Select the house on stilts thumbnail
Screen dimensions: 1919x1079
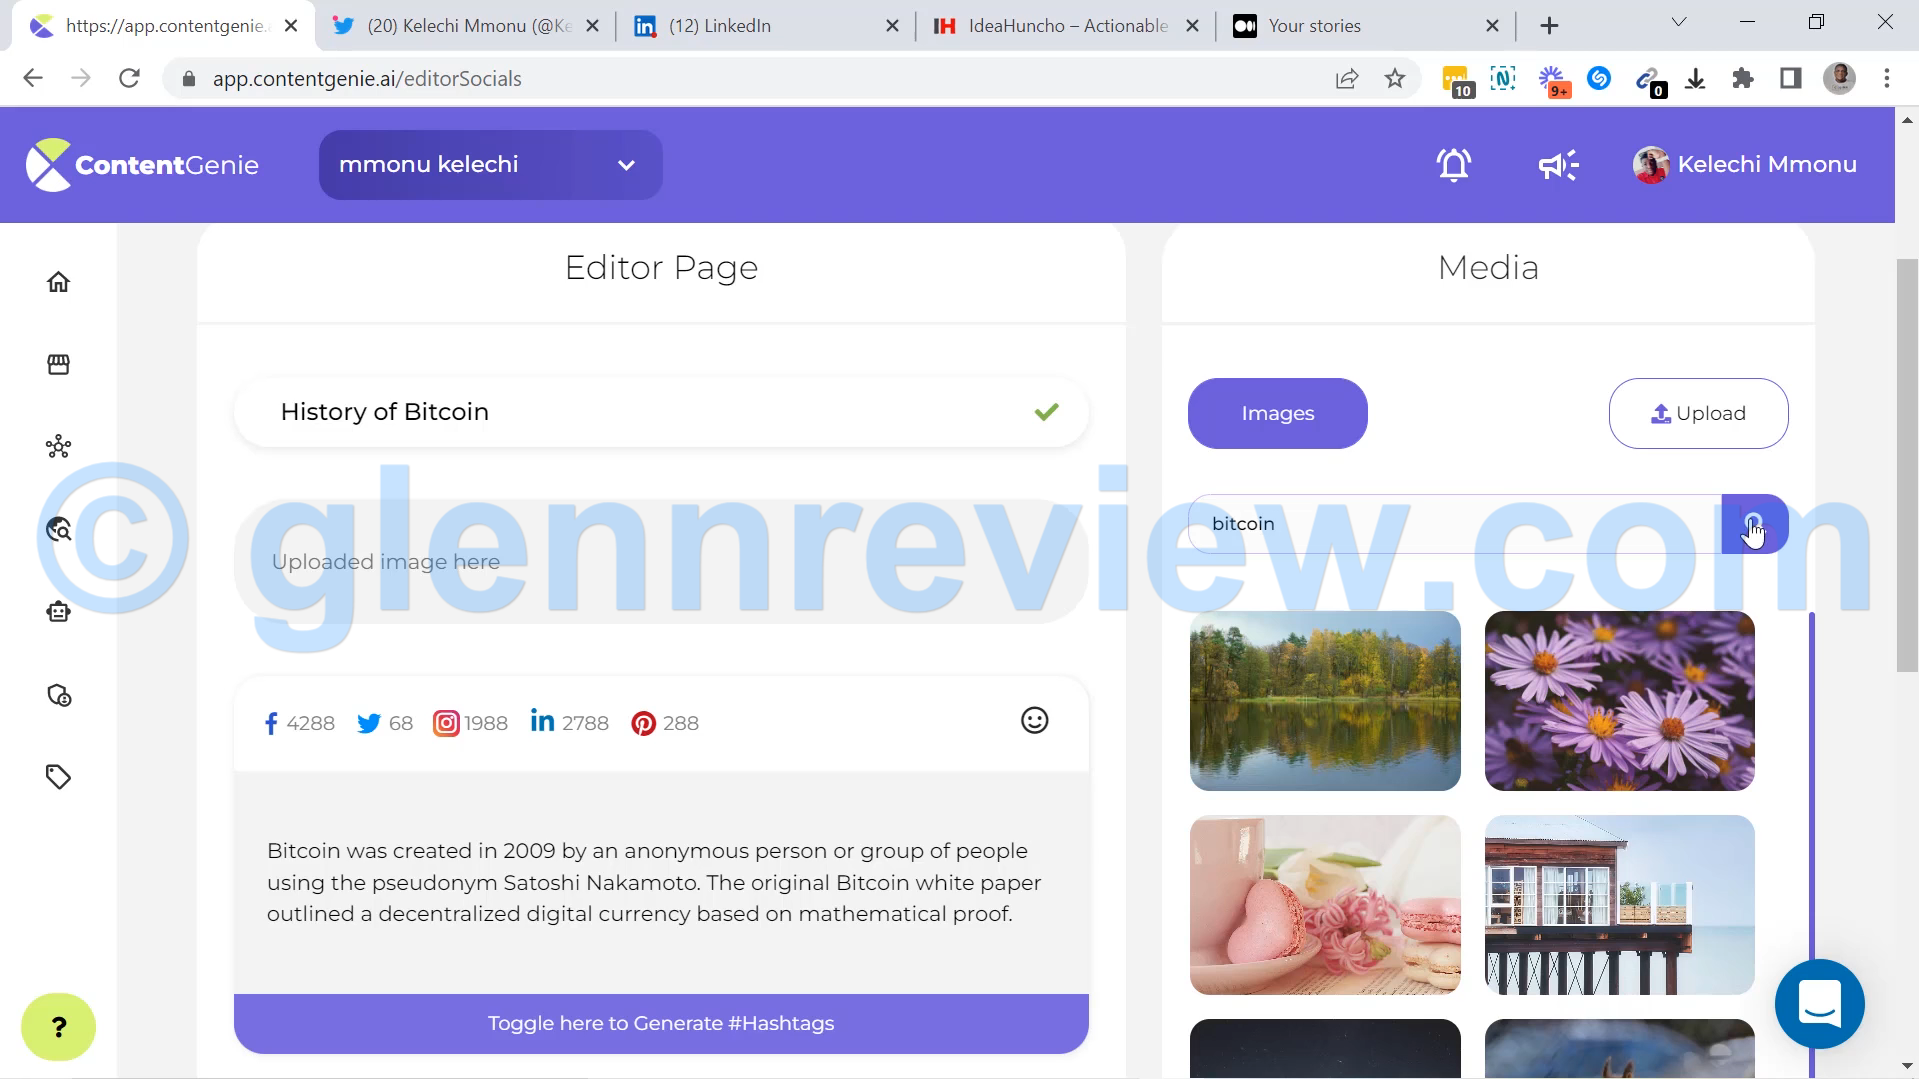(x=1619, y=905)
